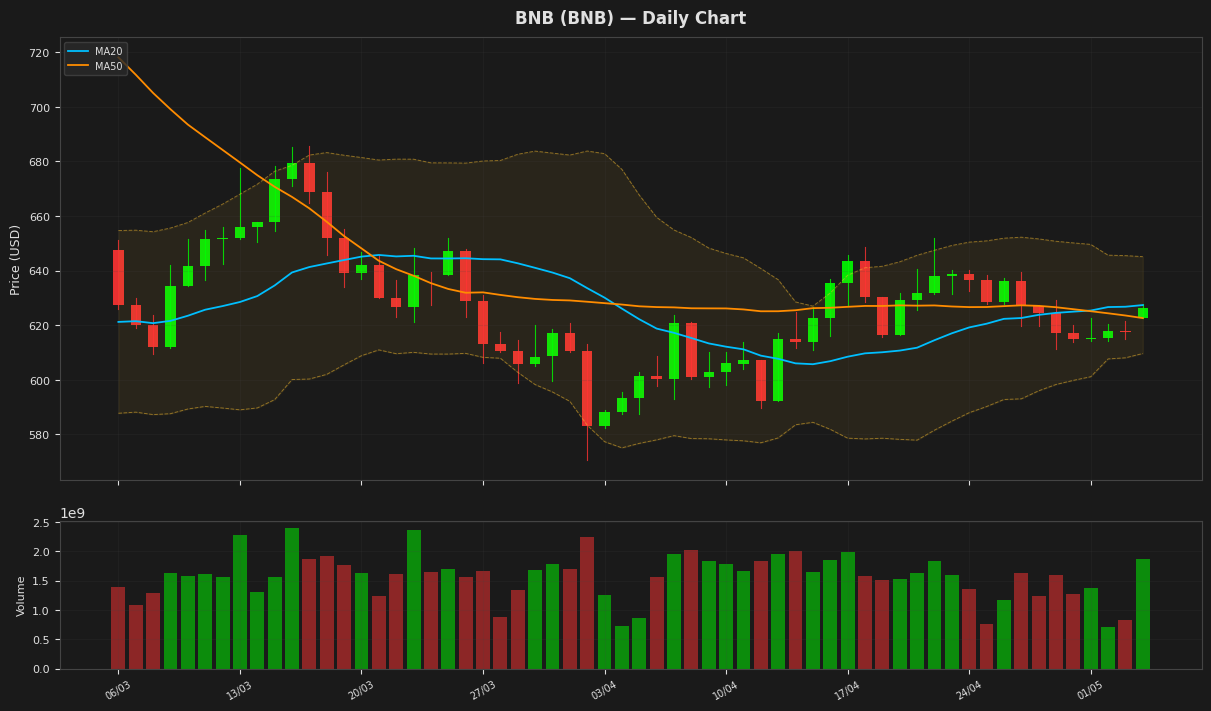Screen dimensions: 1211x711
Task: Click the first red candlestick at 06/03
Action: (118, 277)
